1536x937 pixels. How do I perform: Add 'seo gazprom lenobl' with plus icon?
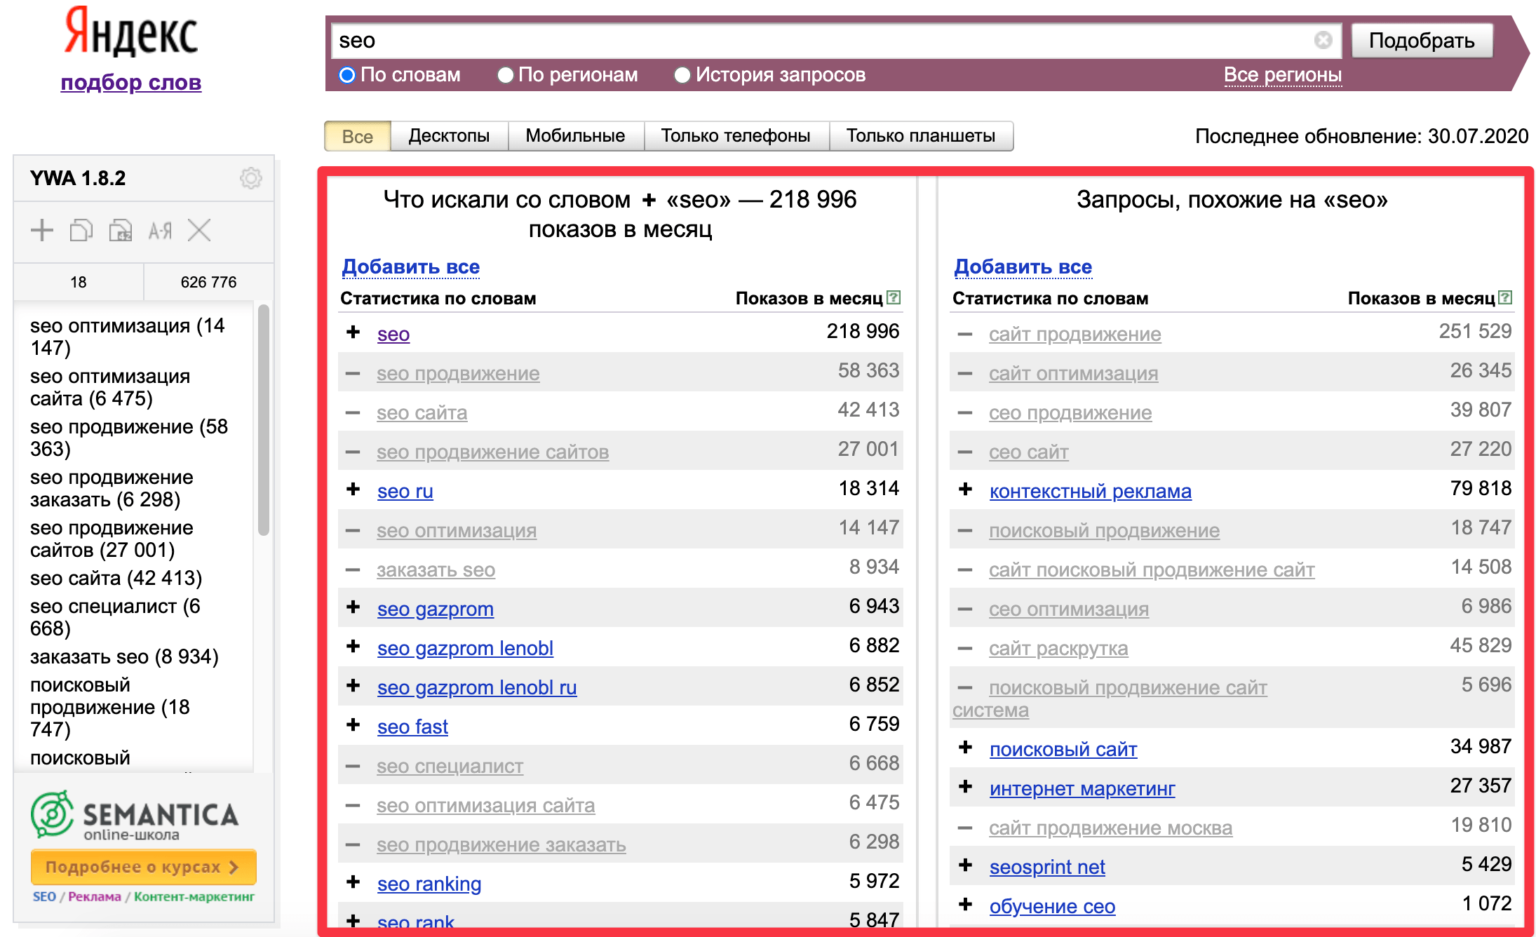point(353,646)
